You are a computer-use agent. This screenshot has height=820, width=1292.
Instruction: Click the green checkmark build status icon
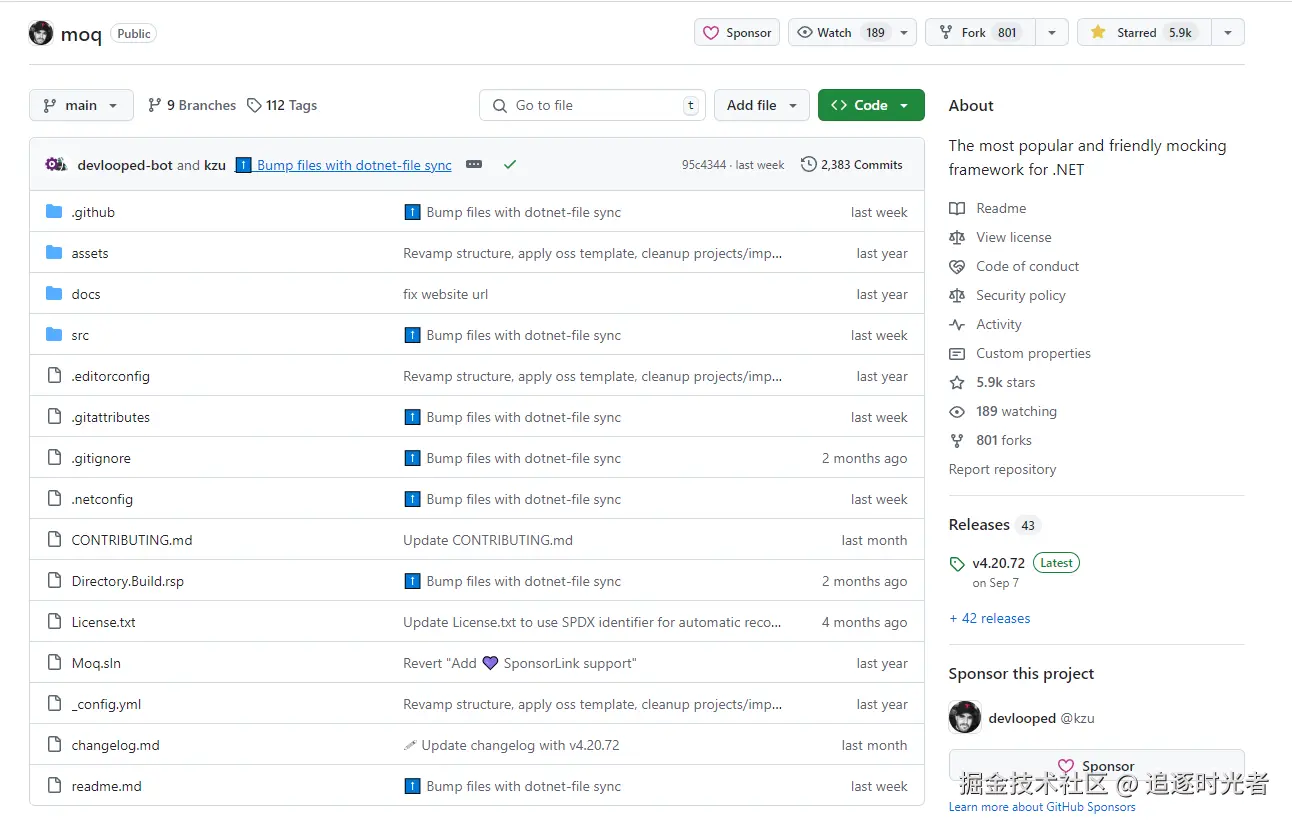pyautogui.click(x=510, y=164)
